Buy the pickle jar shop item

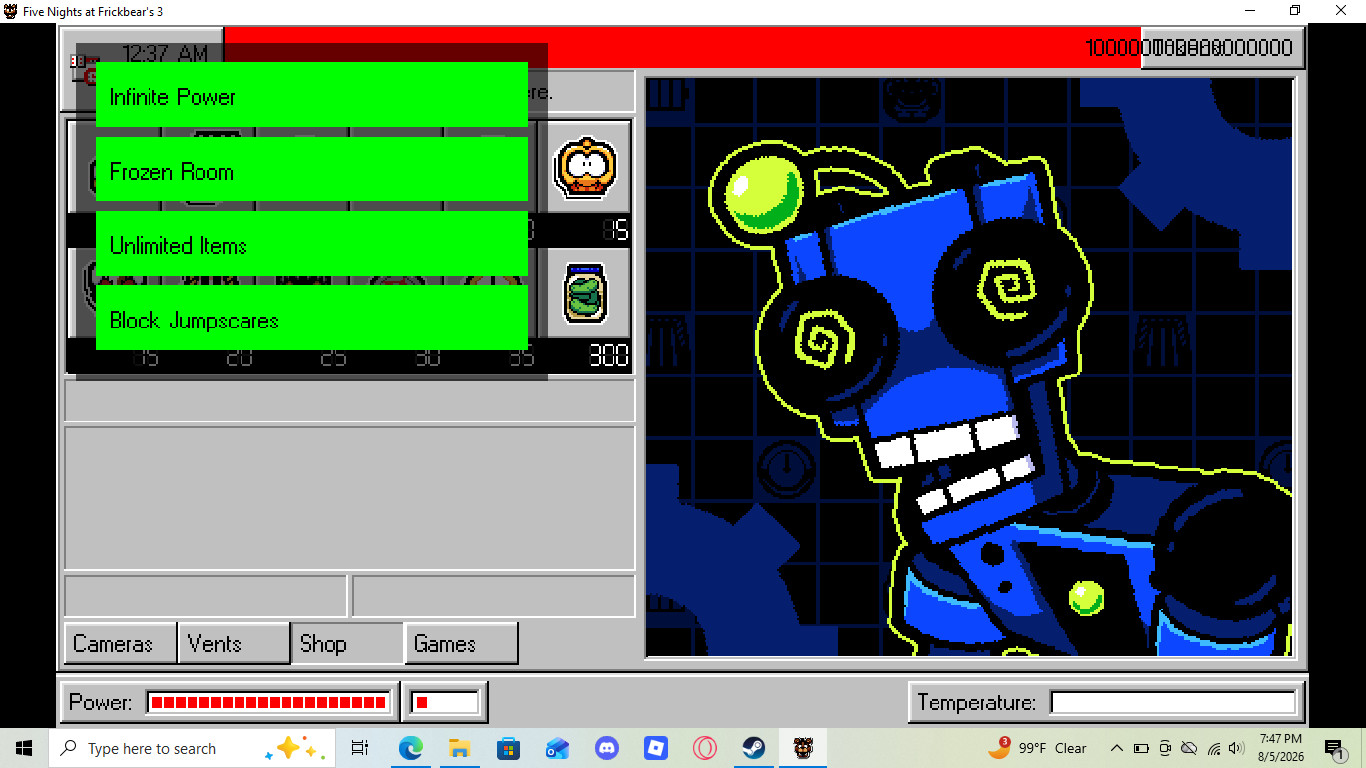click(x=584, y=293)
